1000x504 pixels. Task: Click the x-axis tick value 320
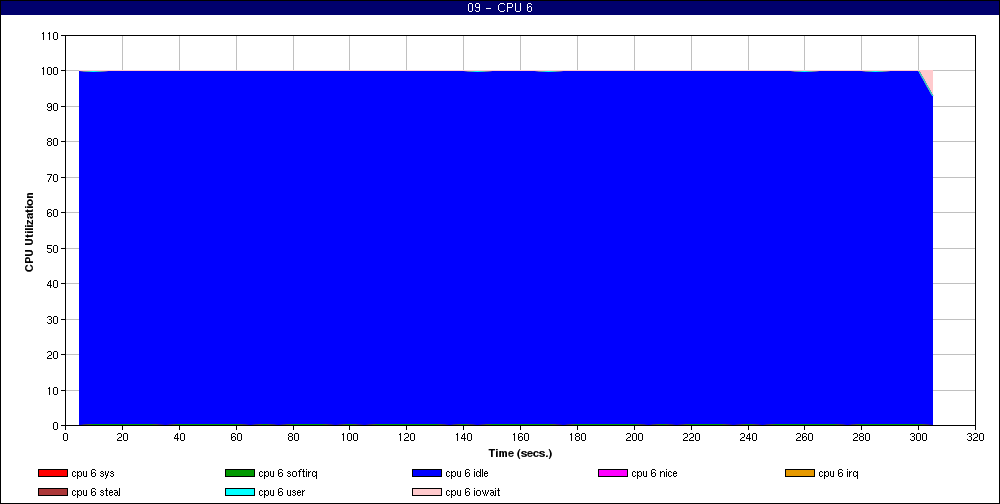(975, 438)
